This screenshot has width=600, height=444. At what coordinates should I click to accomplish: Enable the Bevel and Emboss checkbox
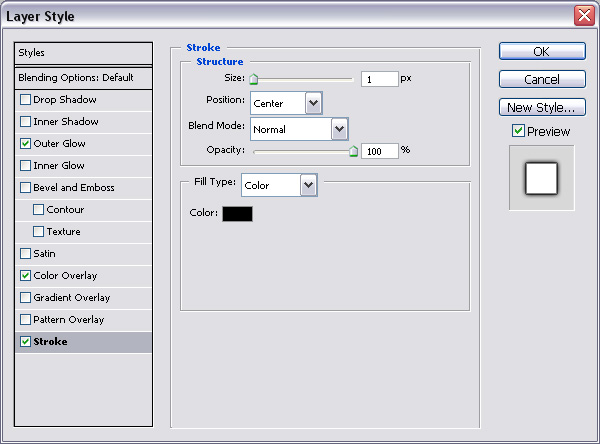coord(25,187)
